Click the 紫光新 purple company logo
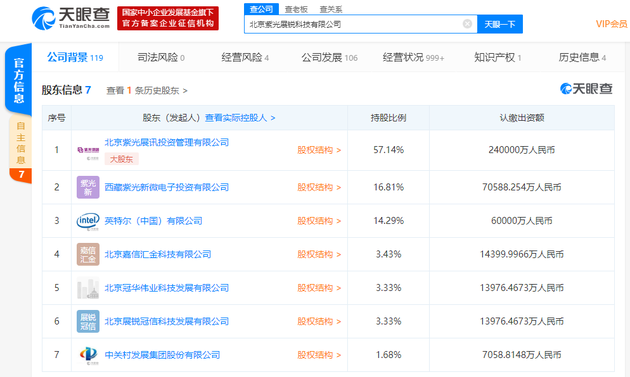The image size is (630, 377). tap(88, 187)
